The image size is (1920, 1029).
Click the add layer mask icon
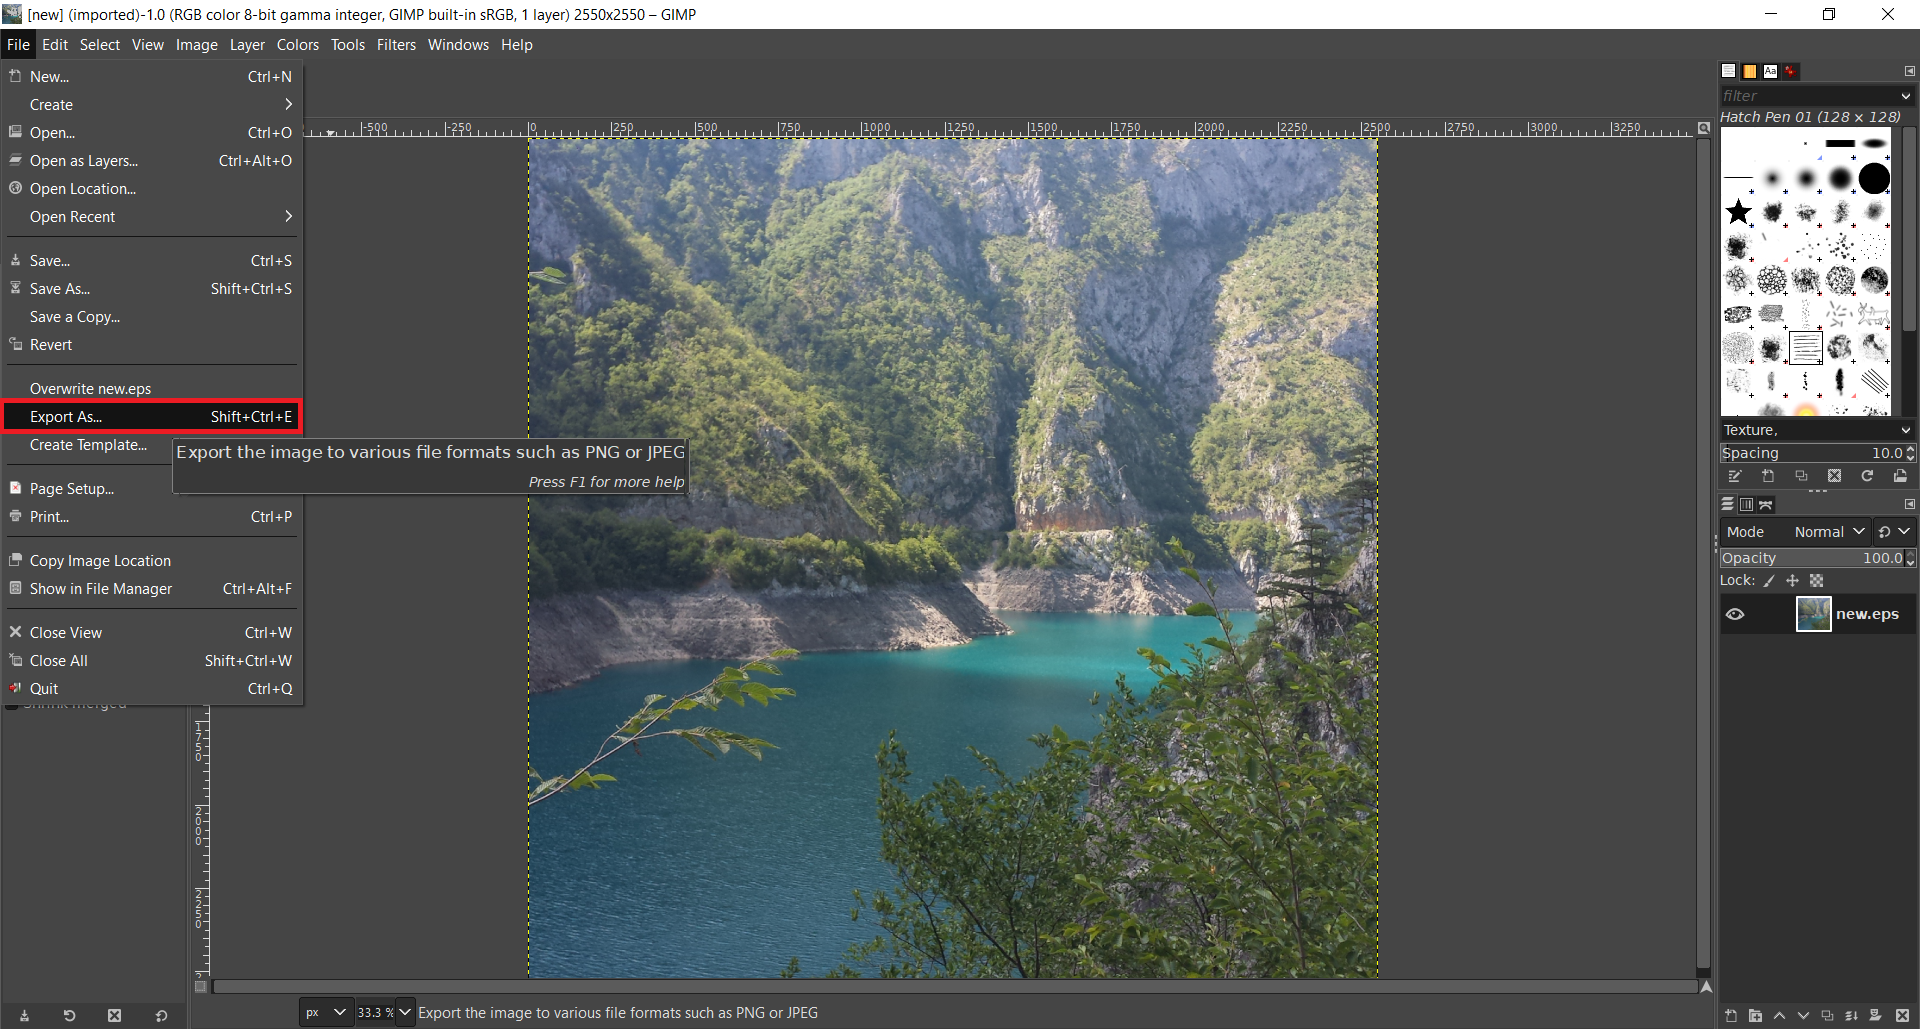point(1875,1015)
